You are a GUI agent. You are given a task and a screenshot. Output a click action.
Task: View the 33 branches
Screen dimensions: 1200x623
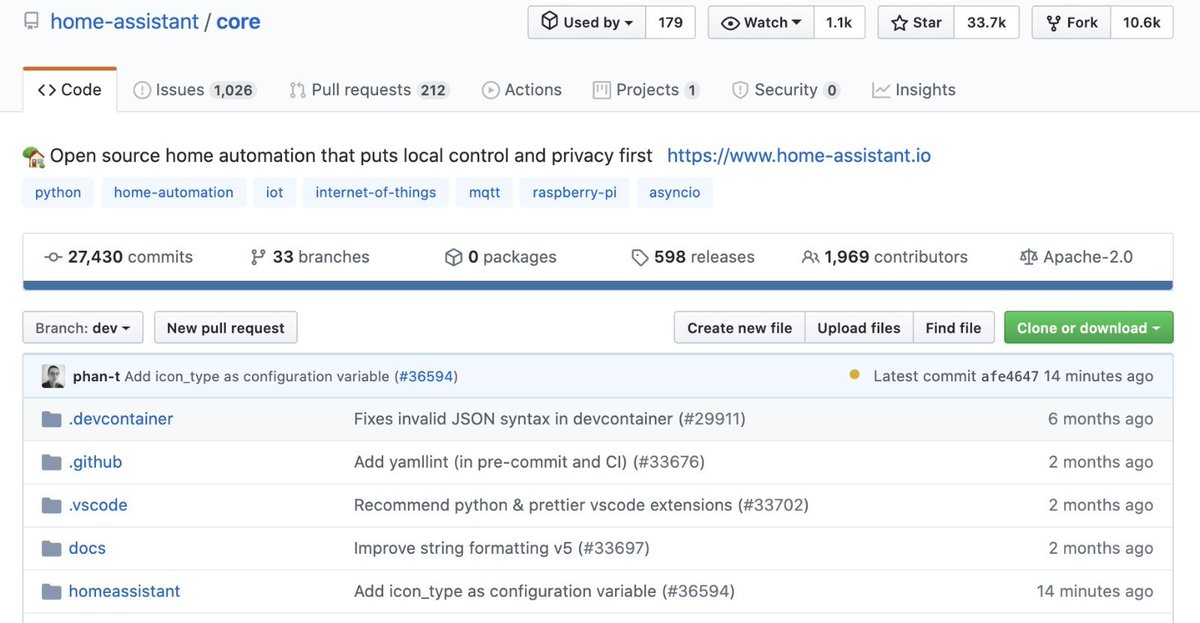click(x=310, y=257)
